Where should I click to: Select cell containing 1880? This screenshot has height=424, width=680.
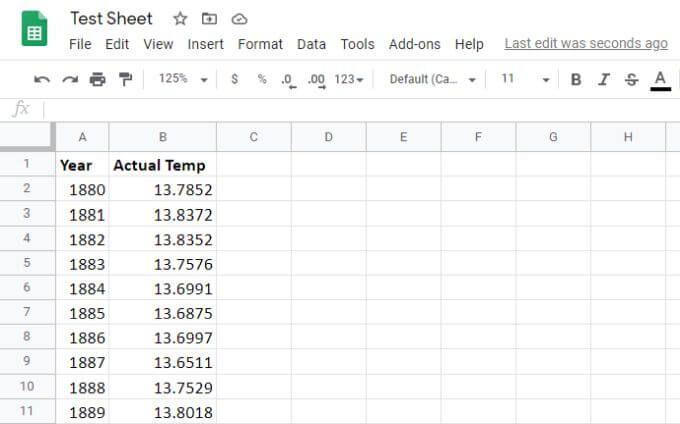click(82, 189)
